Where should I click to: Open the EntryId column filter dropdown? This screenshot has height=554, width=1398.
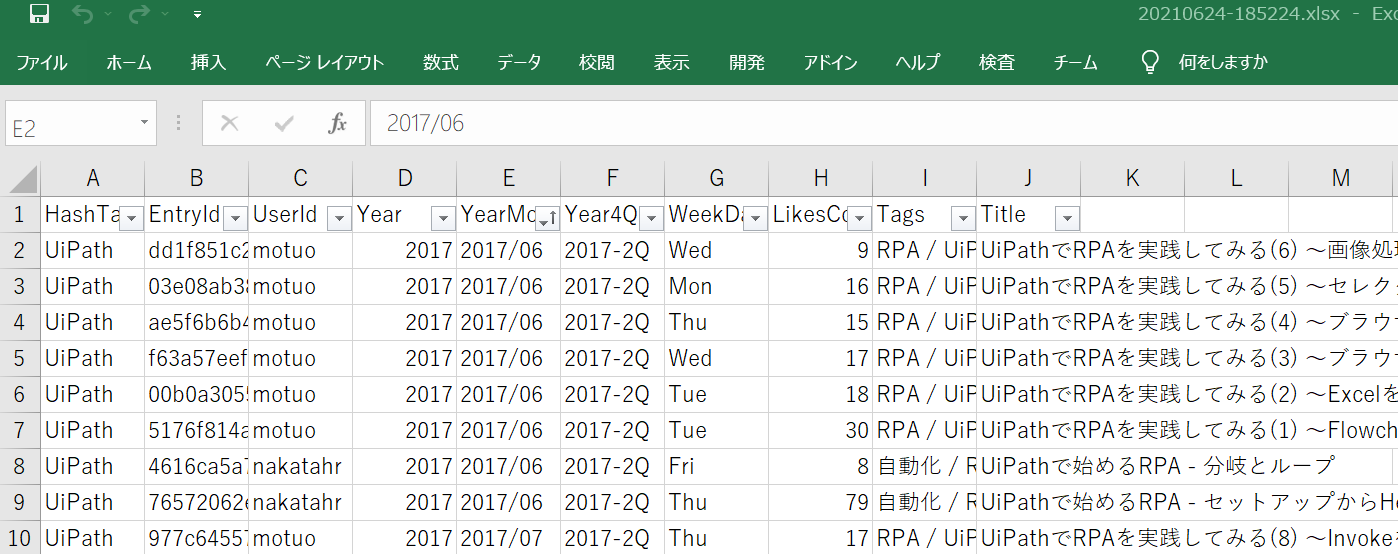click(x=236, y=219)
